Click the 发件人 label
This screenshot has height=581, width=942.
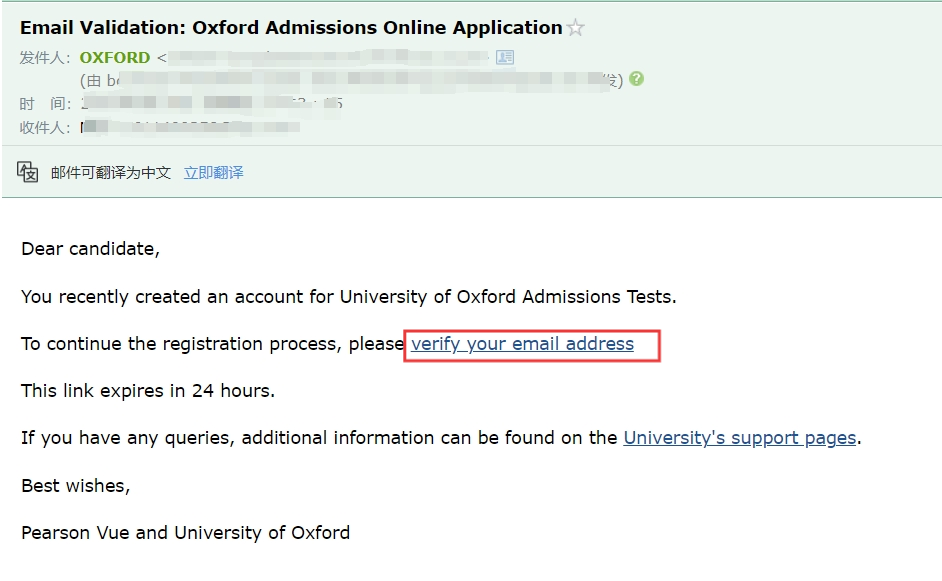click(x=44, y=58)
